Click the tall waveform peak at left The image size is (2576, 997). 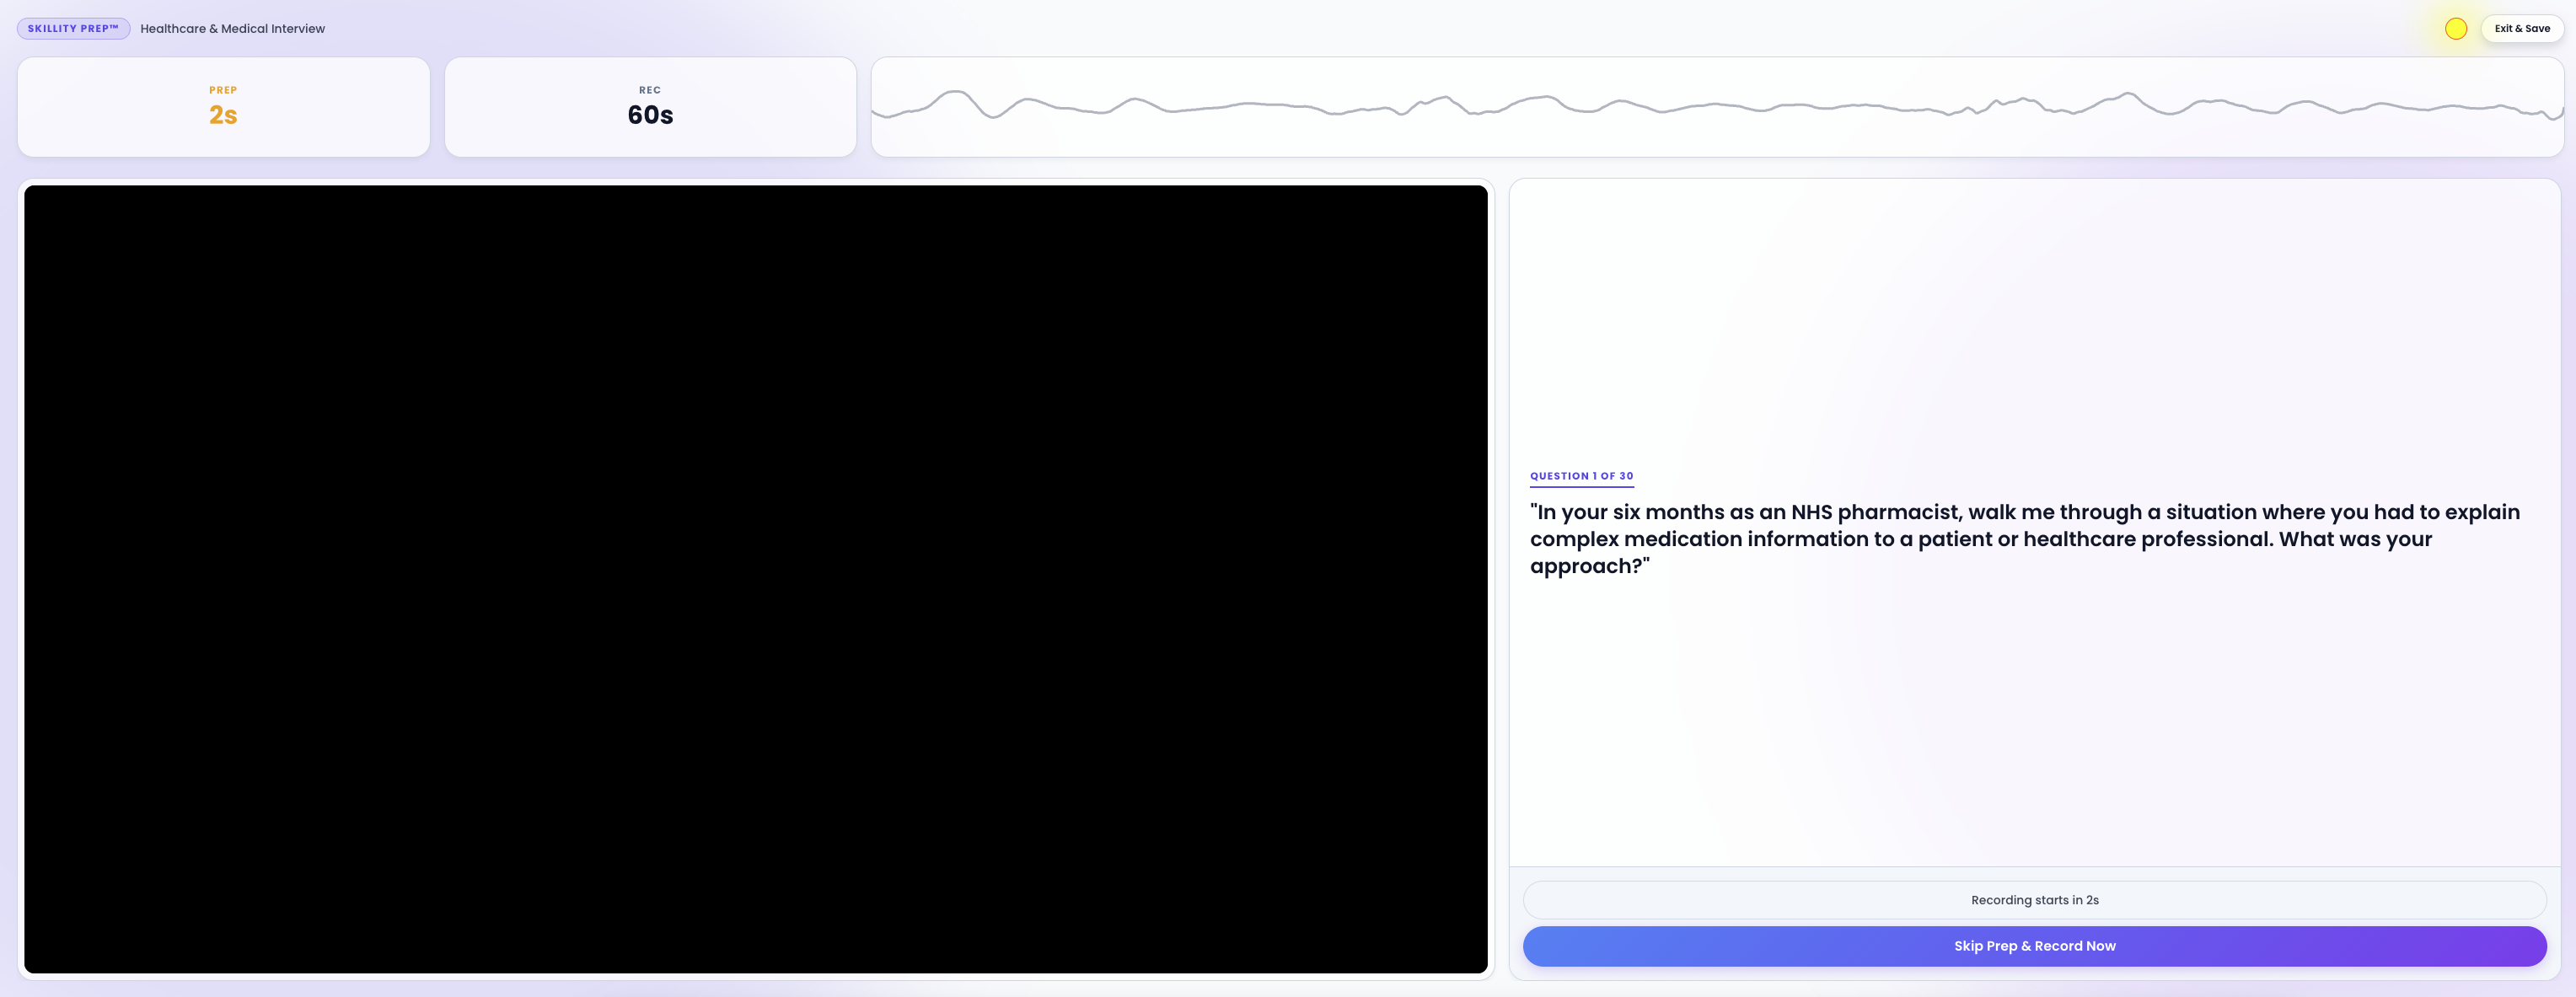pyautogui.click(x=956, y=93)
